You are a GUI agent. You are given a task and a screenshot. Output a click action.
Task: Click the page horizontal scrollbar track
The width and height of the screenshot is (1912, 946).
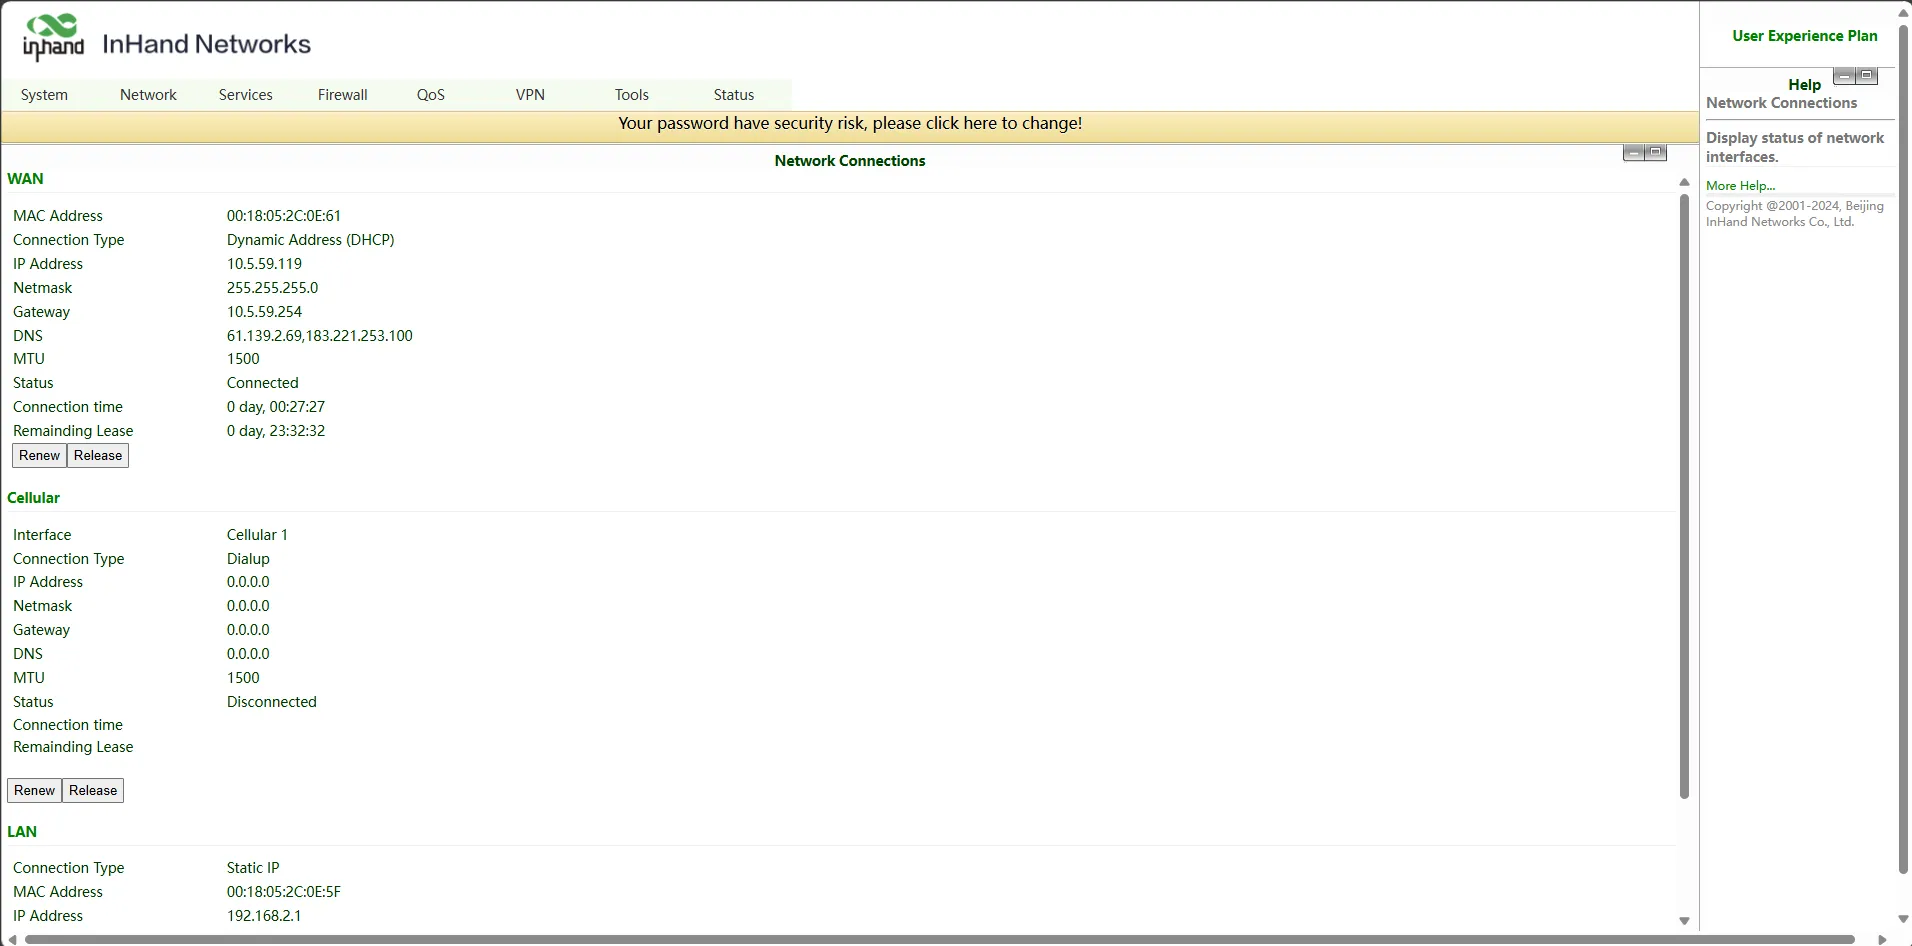(x=940, y=939)
